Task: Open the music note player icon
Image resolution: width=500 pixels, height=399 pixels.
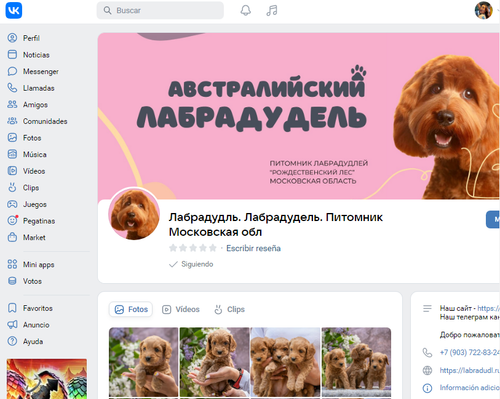Action: (272, 10)
